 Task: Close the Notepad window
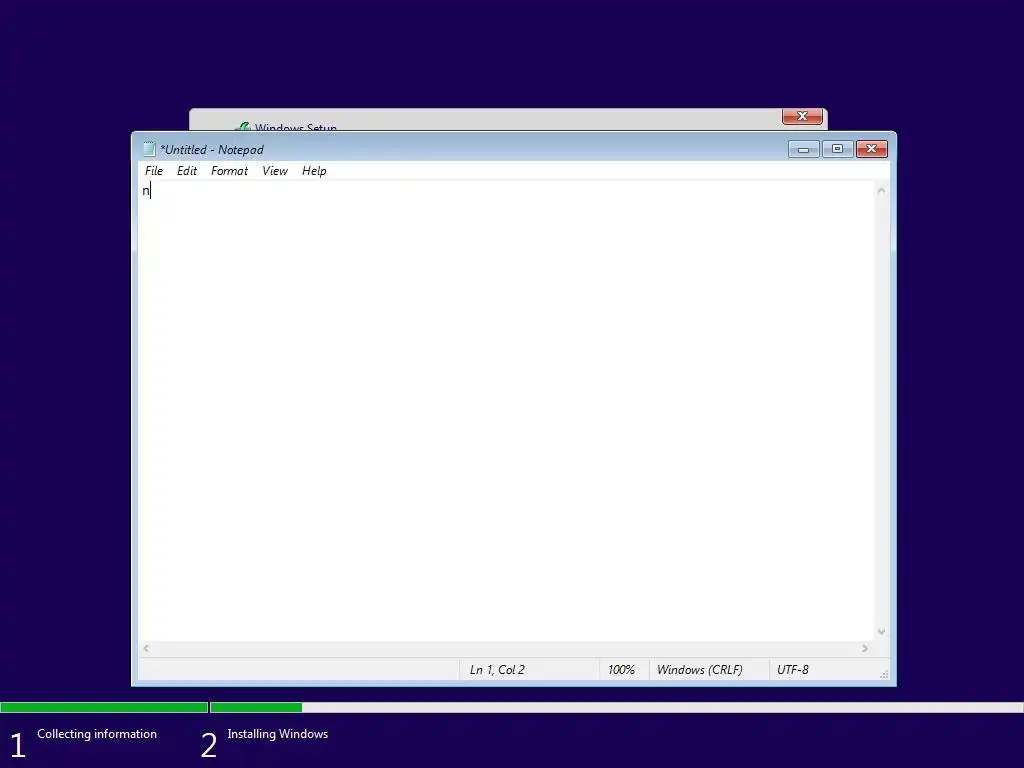coord(871,150)
